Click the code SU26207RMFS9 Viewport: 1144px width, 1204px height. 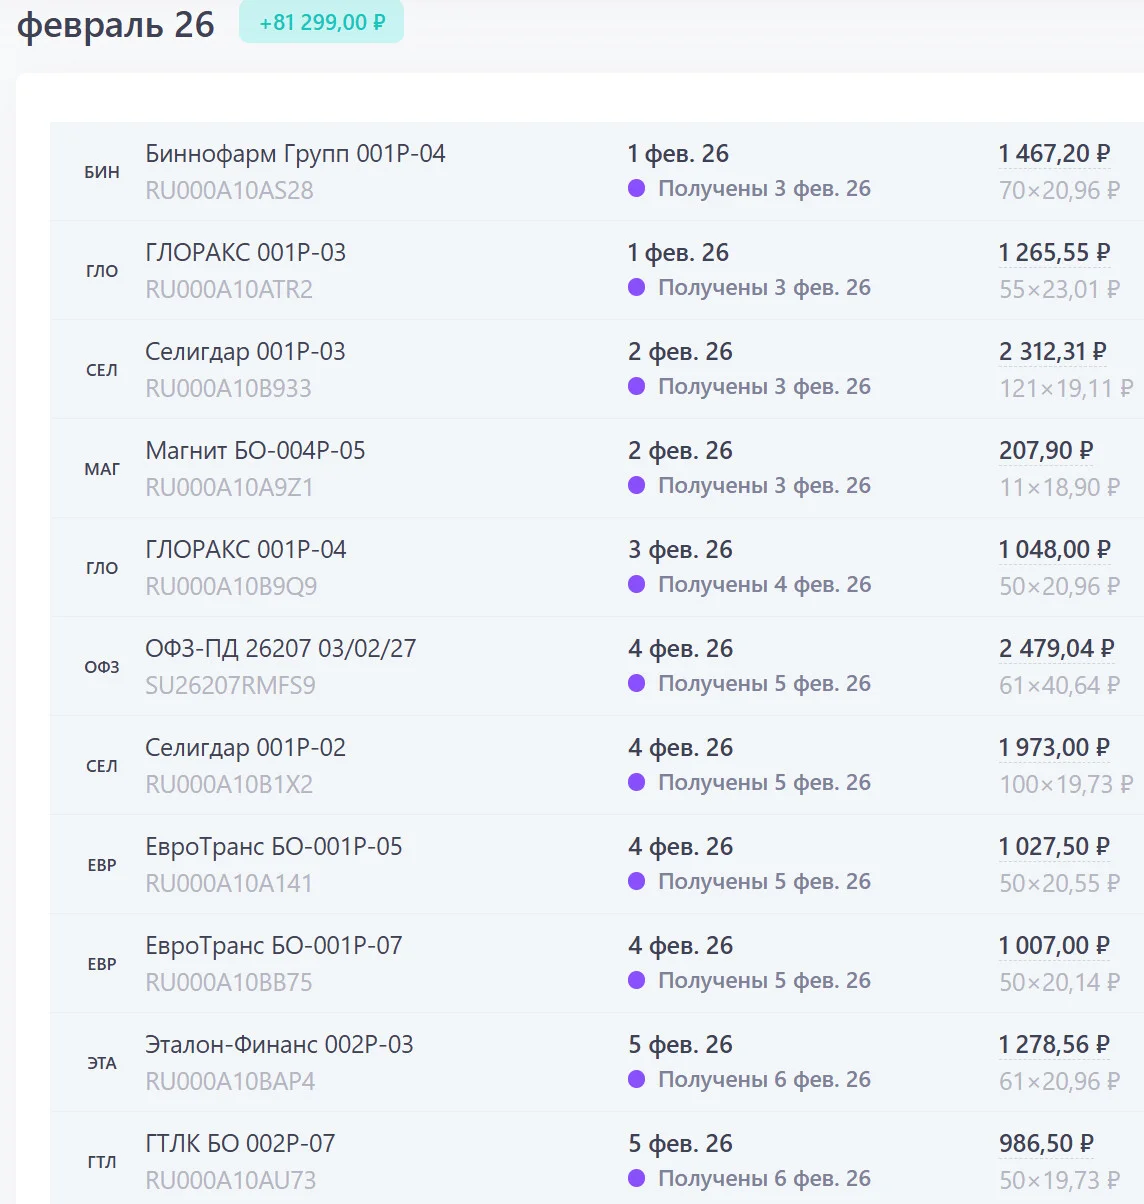230,685
